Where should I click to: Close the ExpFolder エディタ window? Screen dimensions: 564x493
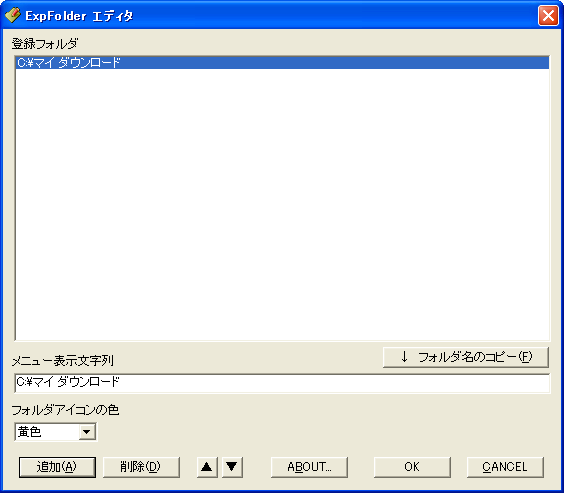coord(548,16)
